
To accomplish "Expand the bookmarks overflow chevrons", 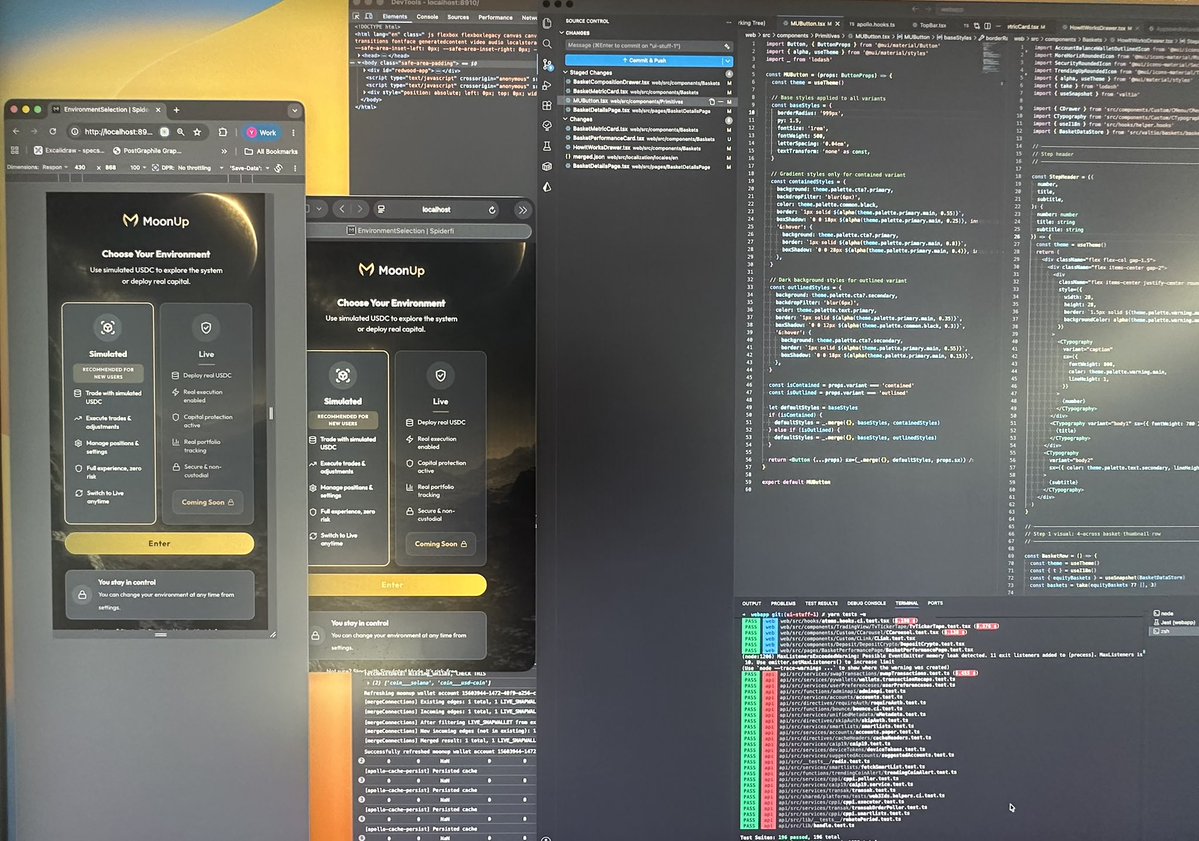I will pyautogui.click(x=224, y=151).
